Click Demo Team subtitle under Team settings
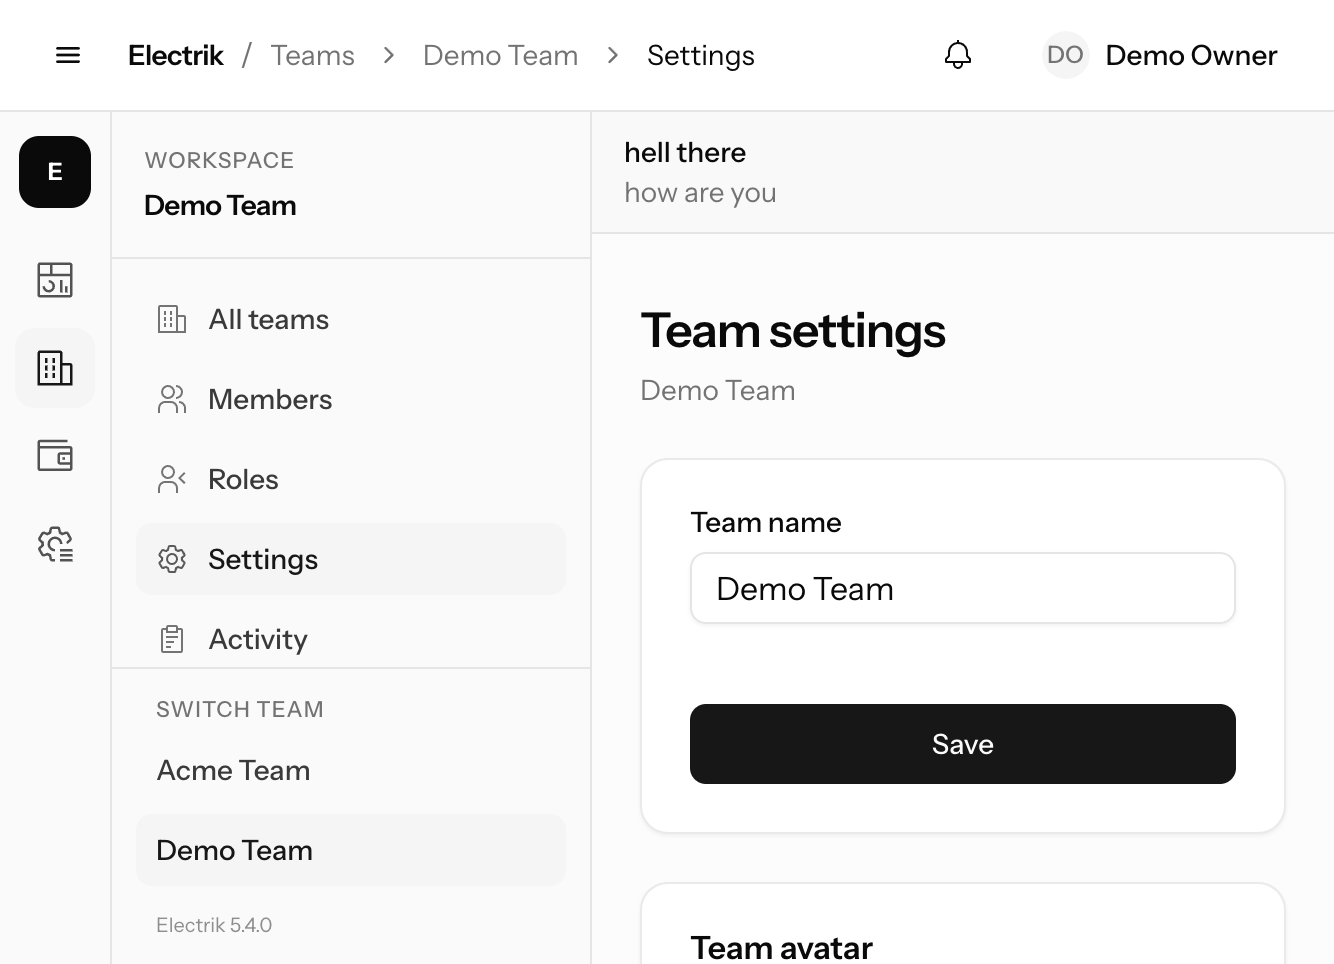This screenshot has width=1334, height=964. tap(718, 390)
